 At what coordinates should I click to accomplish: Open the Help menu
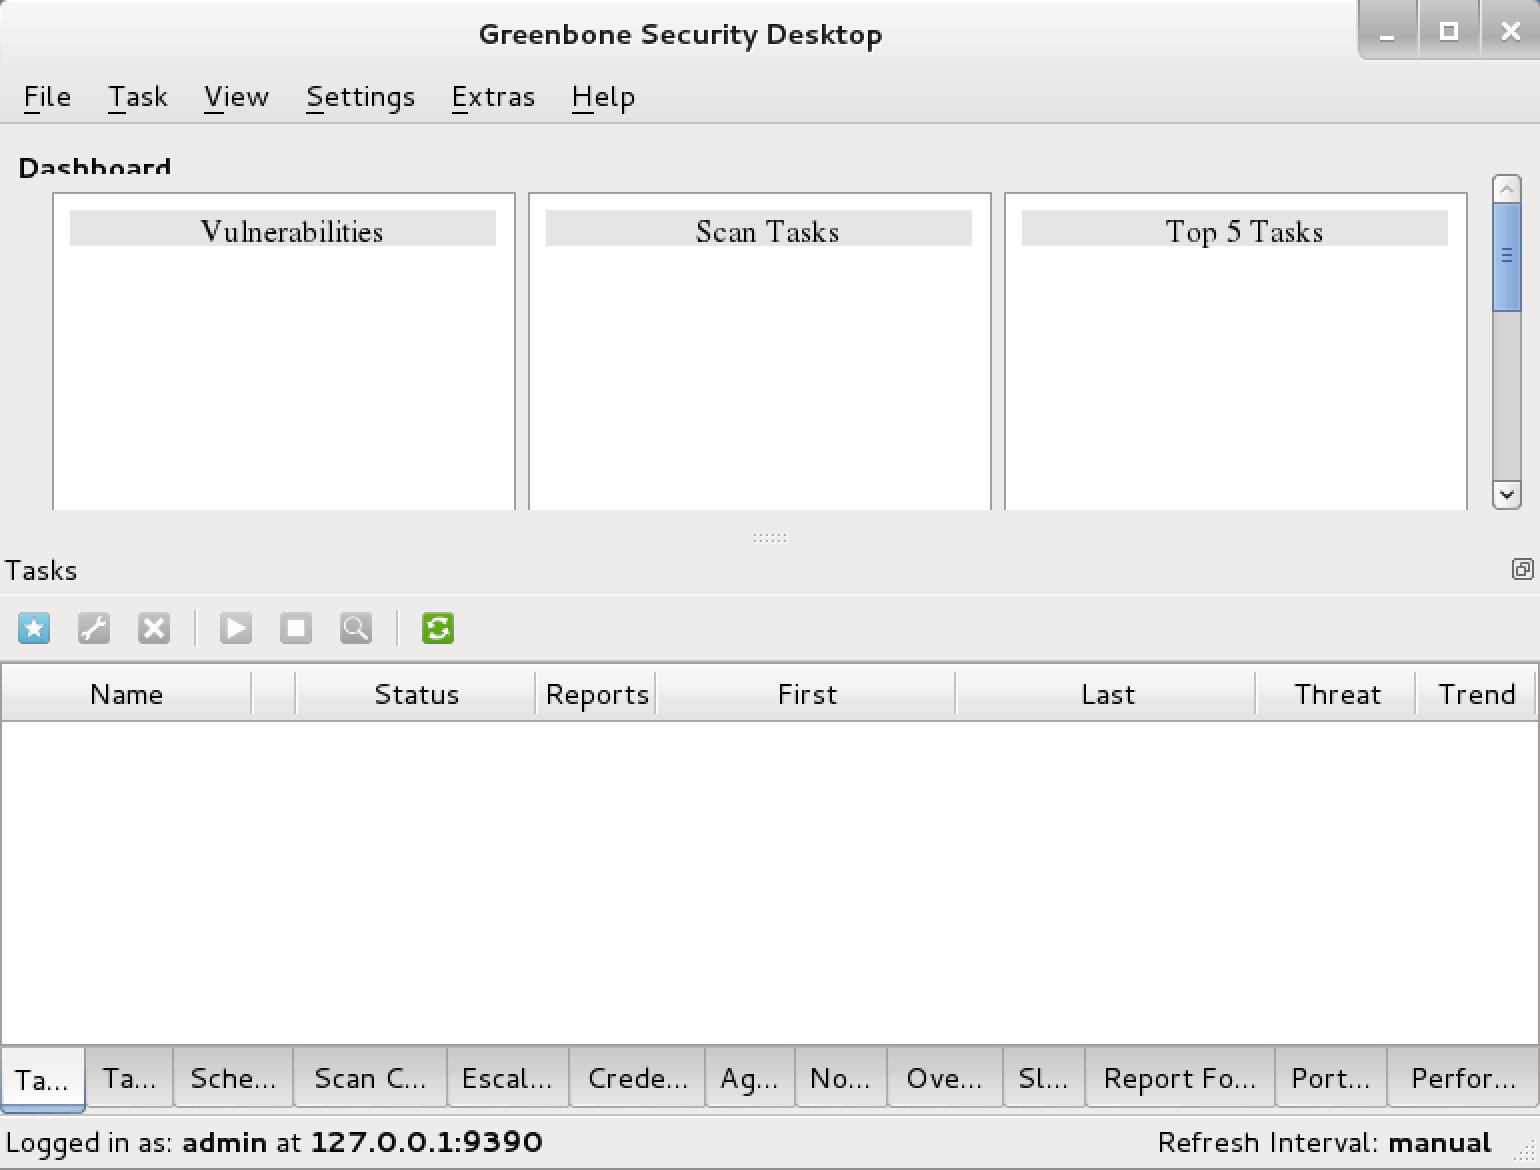click(603, 97)
